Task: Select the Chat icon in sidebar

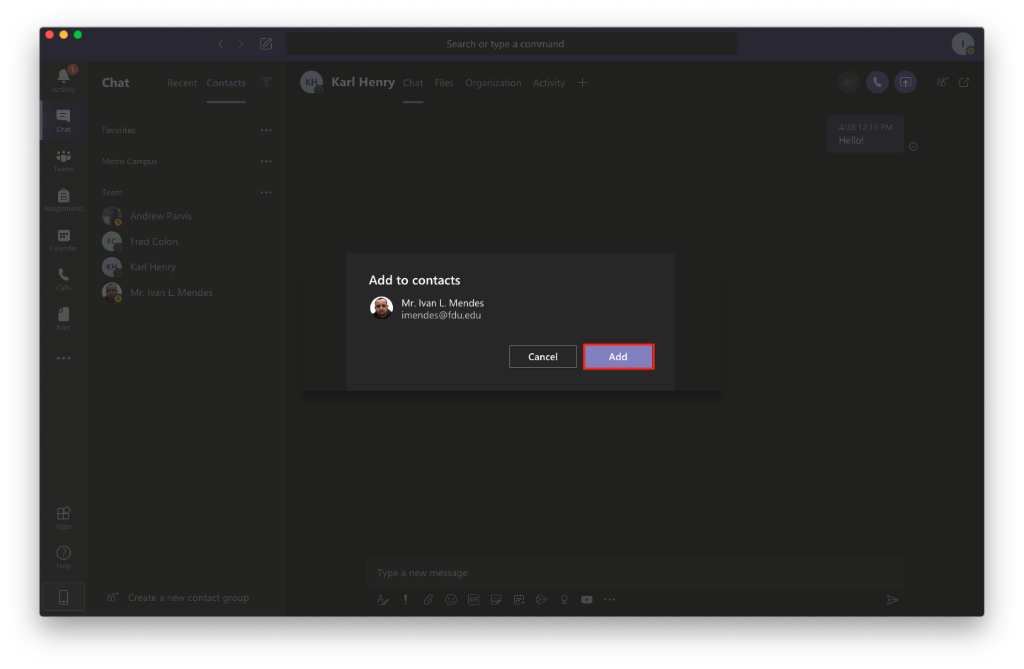Action: [63, 120]
